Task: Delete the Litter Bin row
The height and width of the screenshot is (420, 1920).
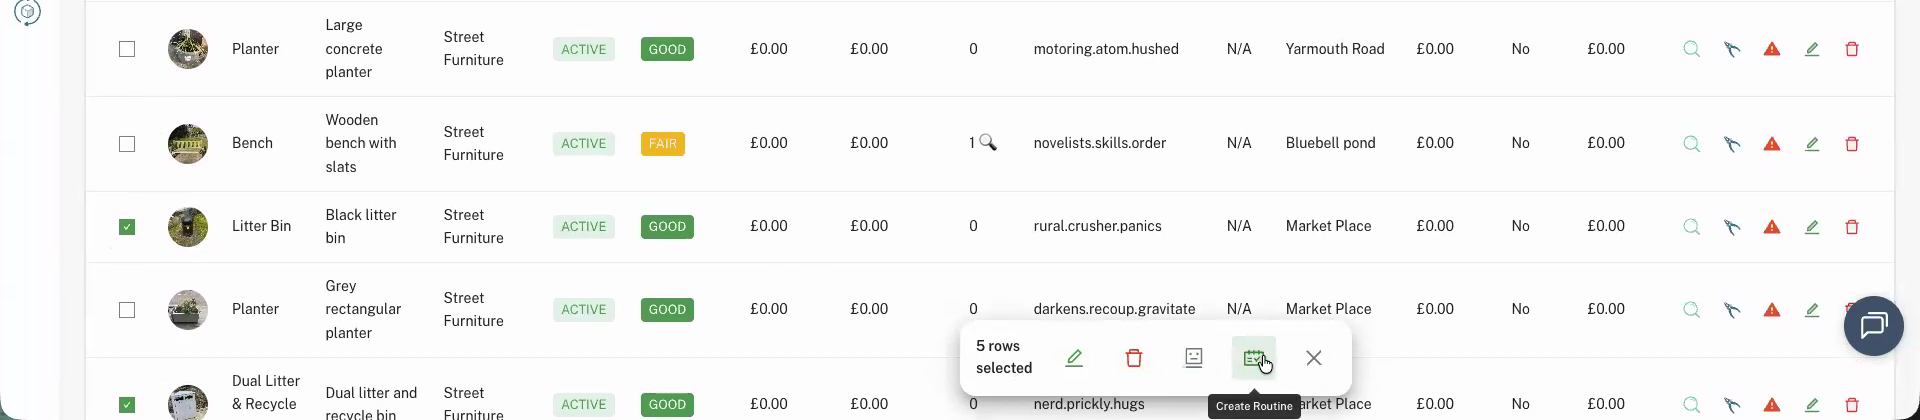Action: point(1852,227)
